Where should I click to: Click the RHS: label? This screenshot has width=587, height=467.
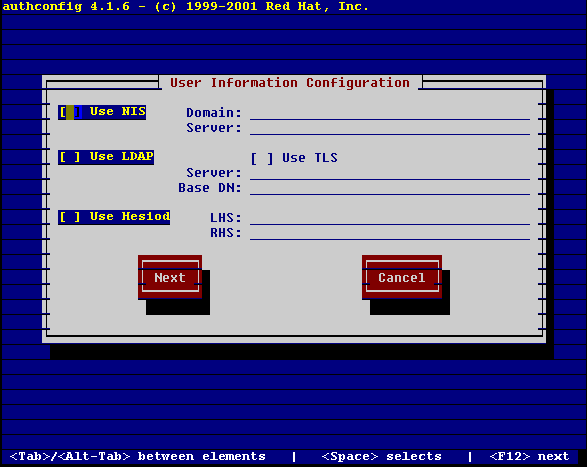[x=226, y=233]
